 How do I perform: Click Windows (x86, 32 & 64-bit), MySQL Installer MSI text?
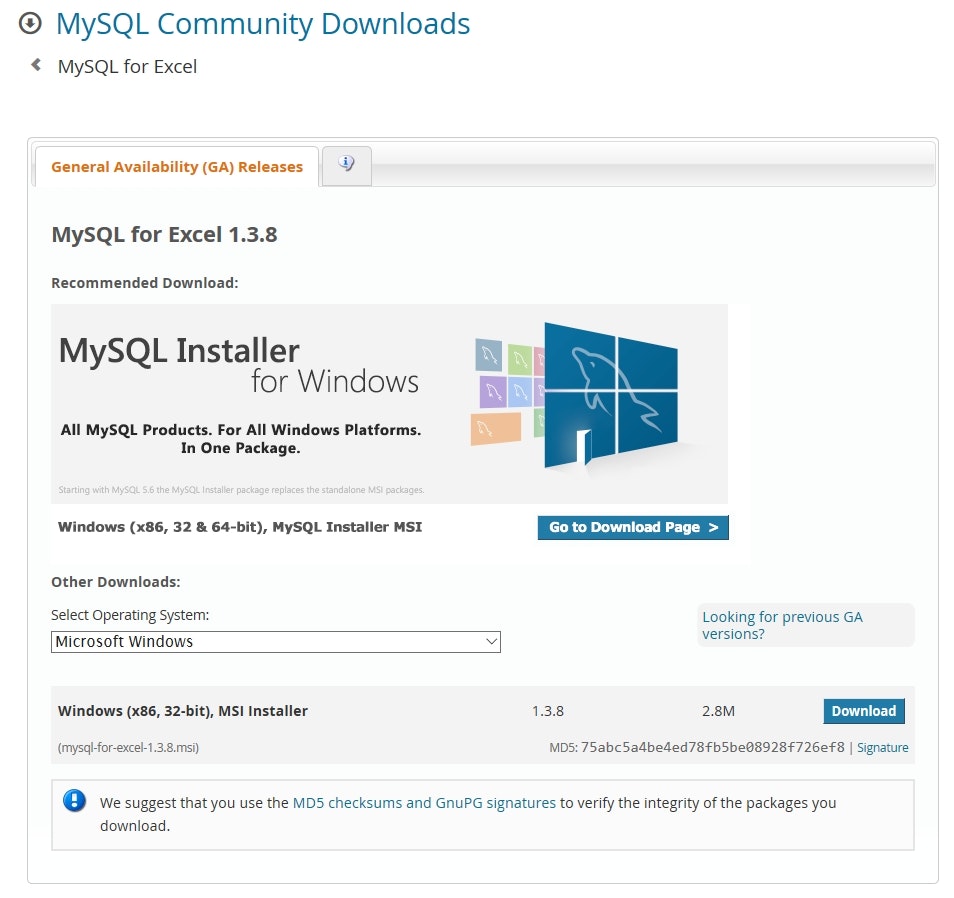tap(240, 527)
